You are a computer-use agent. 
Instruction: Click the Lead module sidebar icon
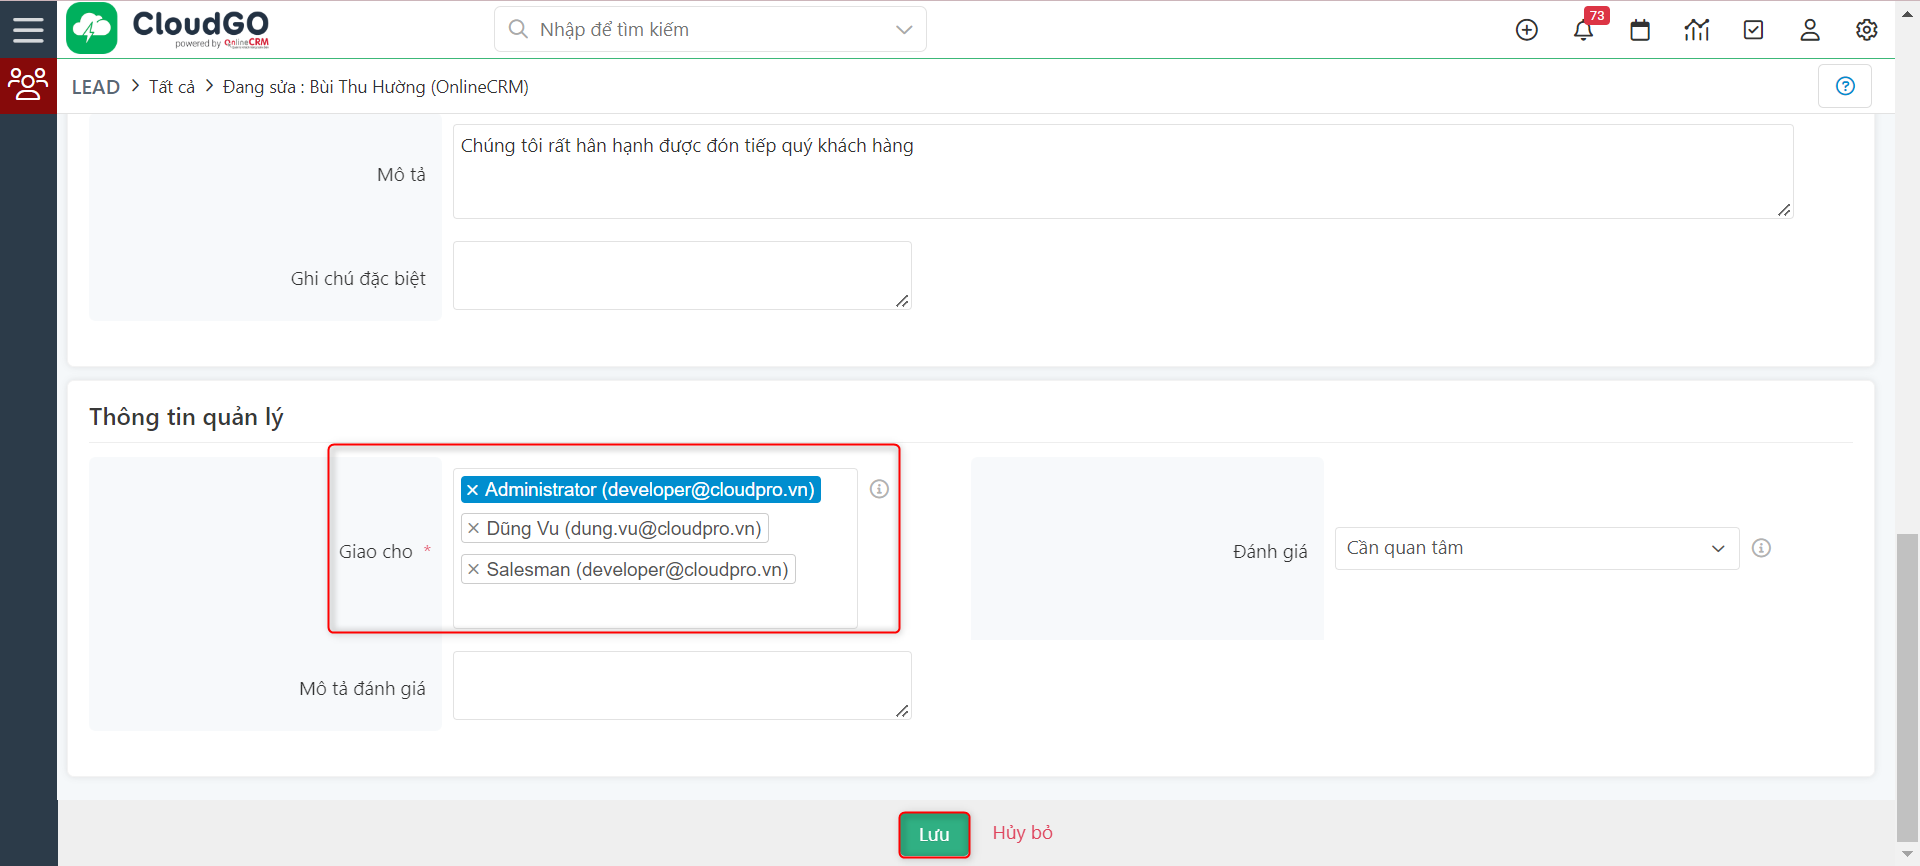tap(28, 84)
